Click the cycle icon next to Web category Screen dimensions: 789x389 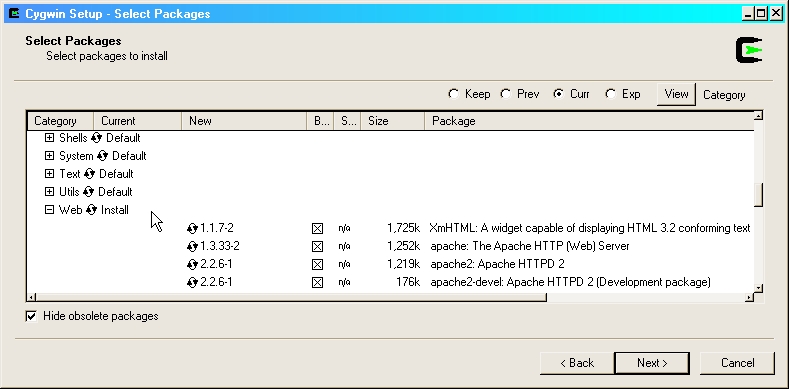(x=91, y=210)
